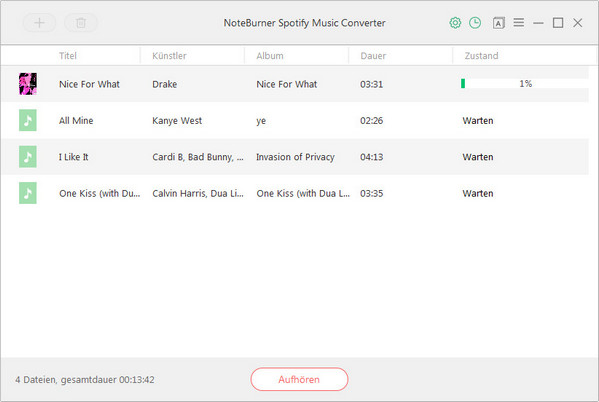Click artist Cardi B, Bad Bunny

198,157
